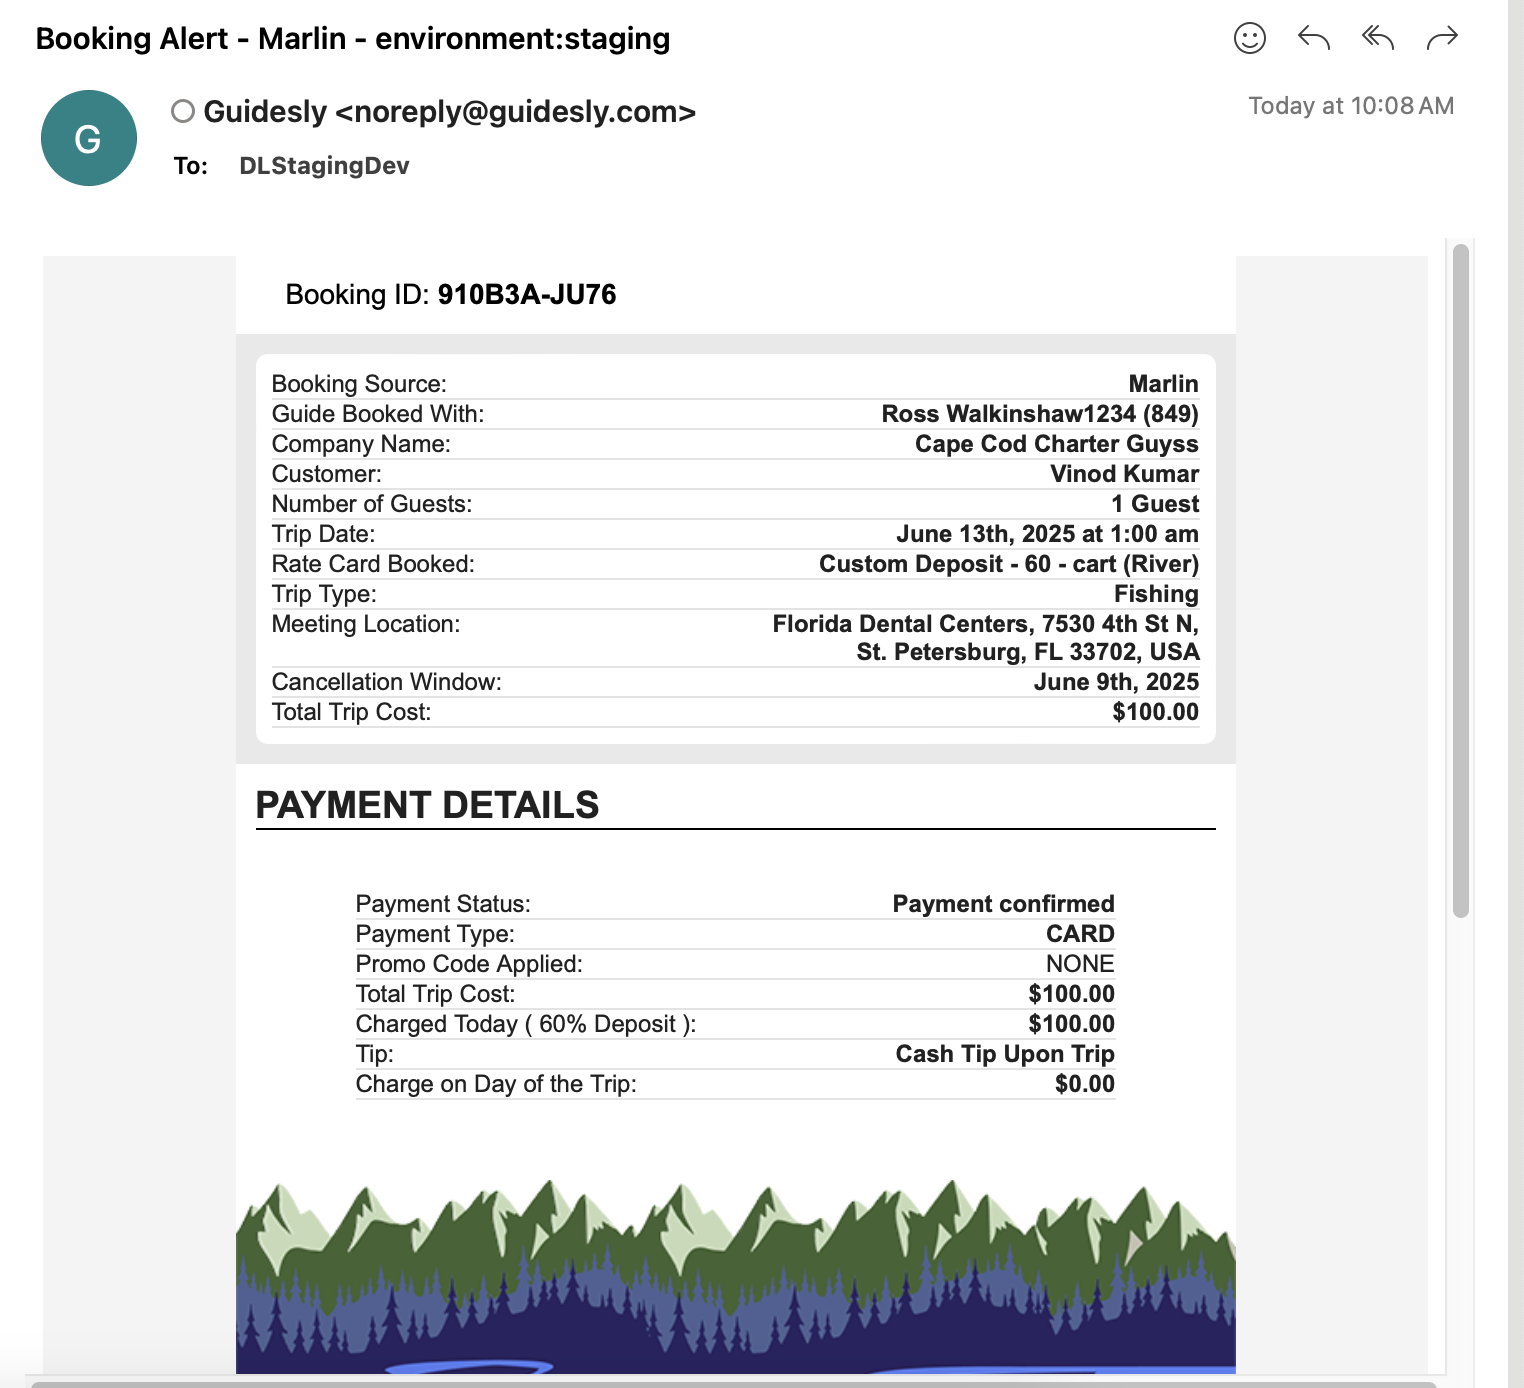This screenshot has width=1524, height=1388.
Task: Click the Reply All double-arrow icon
Action: [1377, 38]
